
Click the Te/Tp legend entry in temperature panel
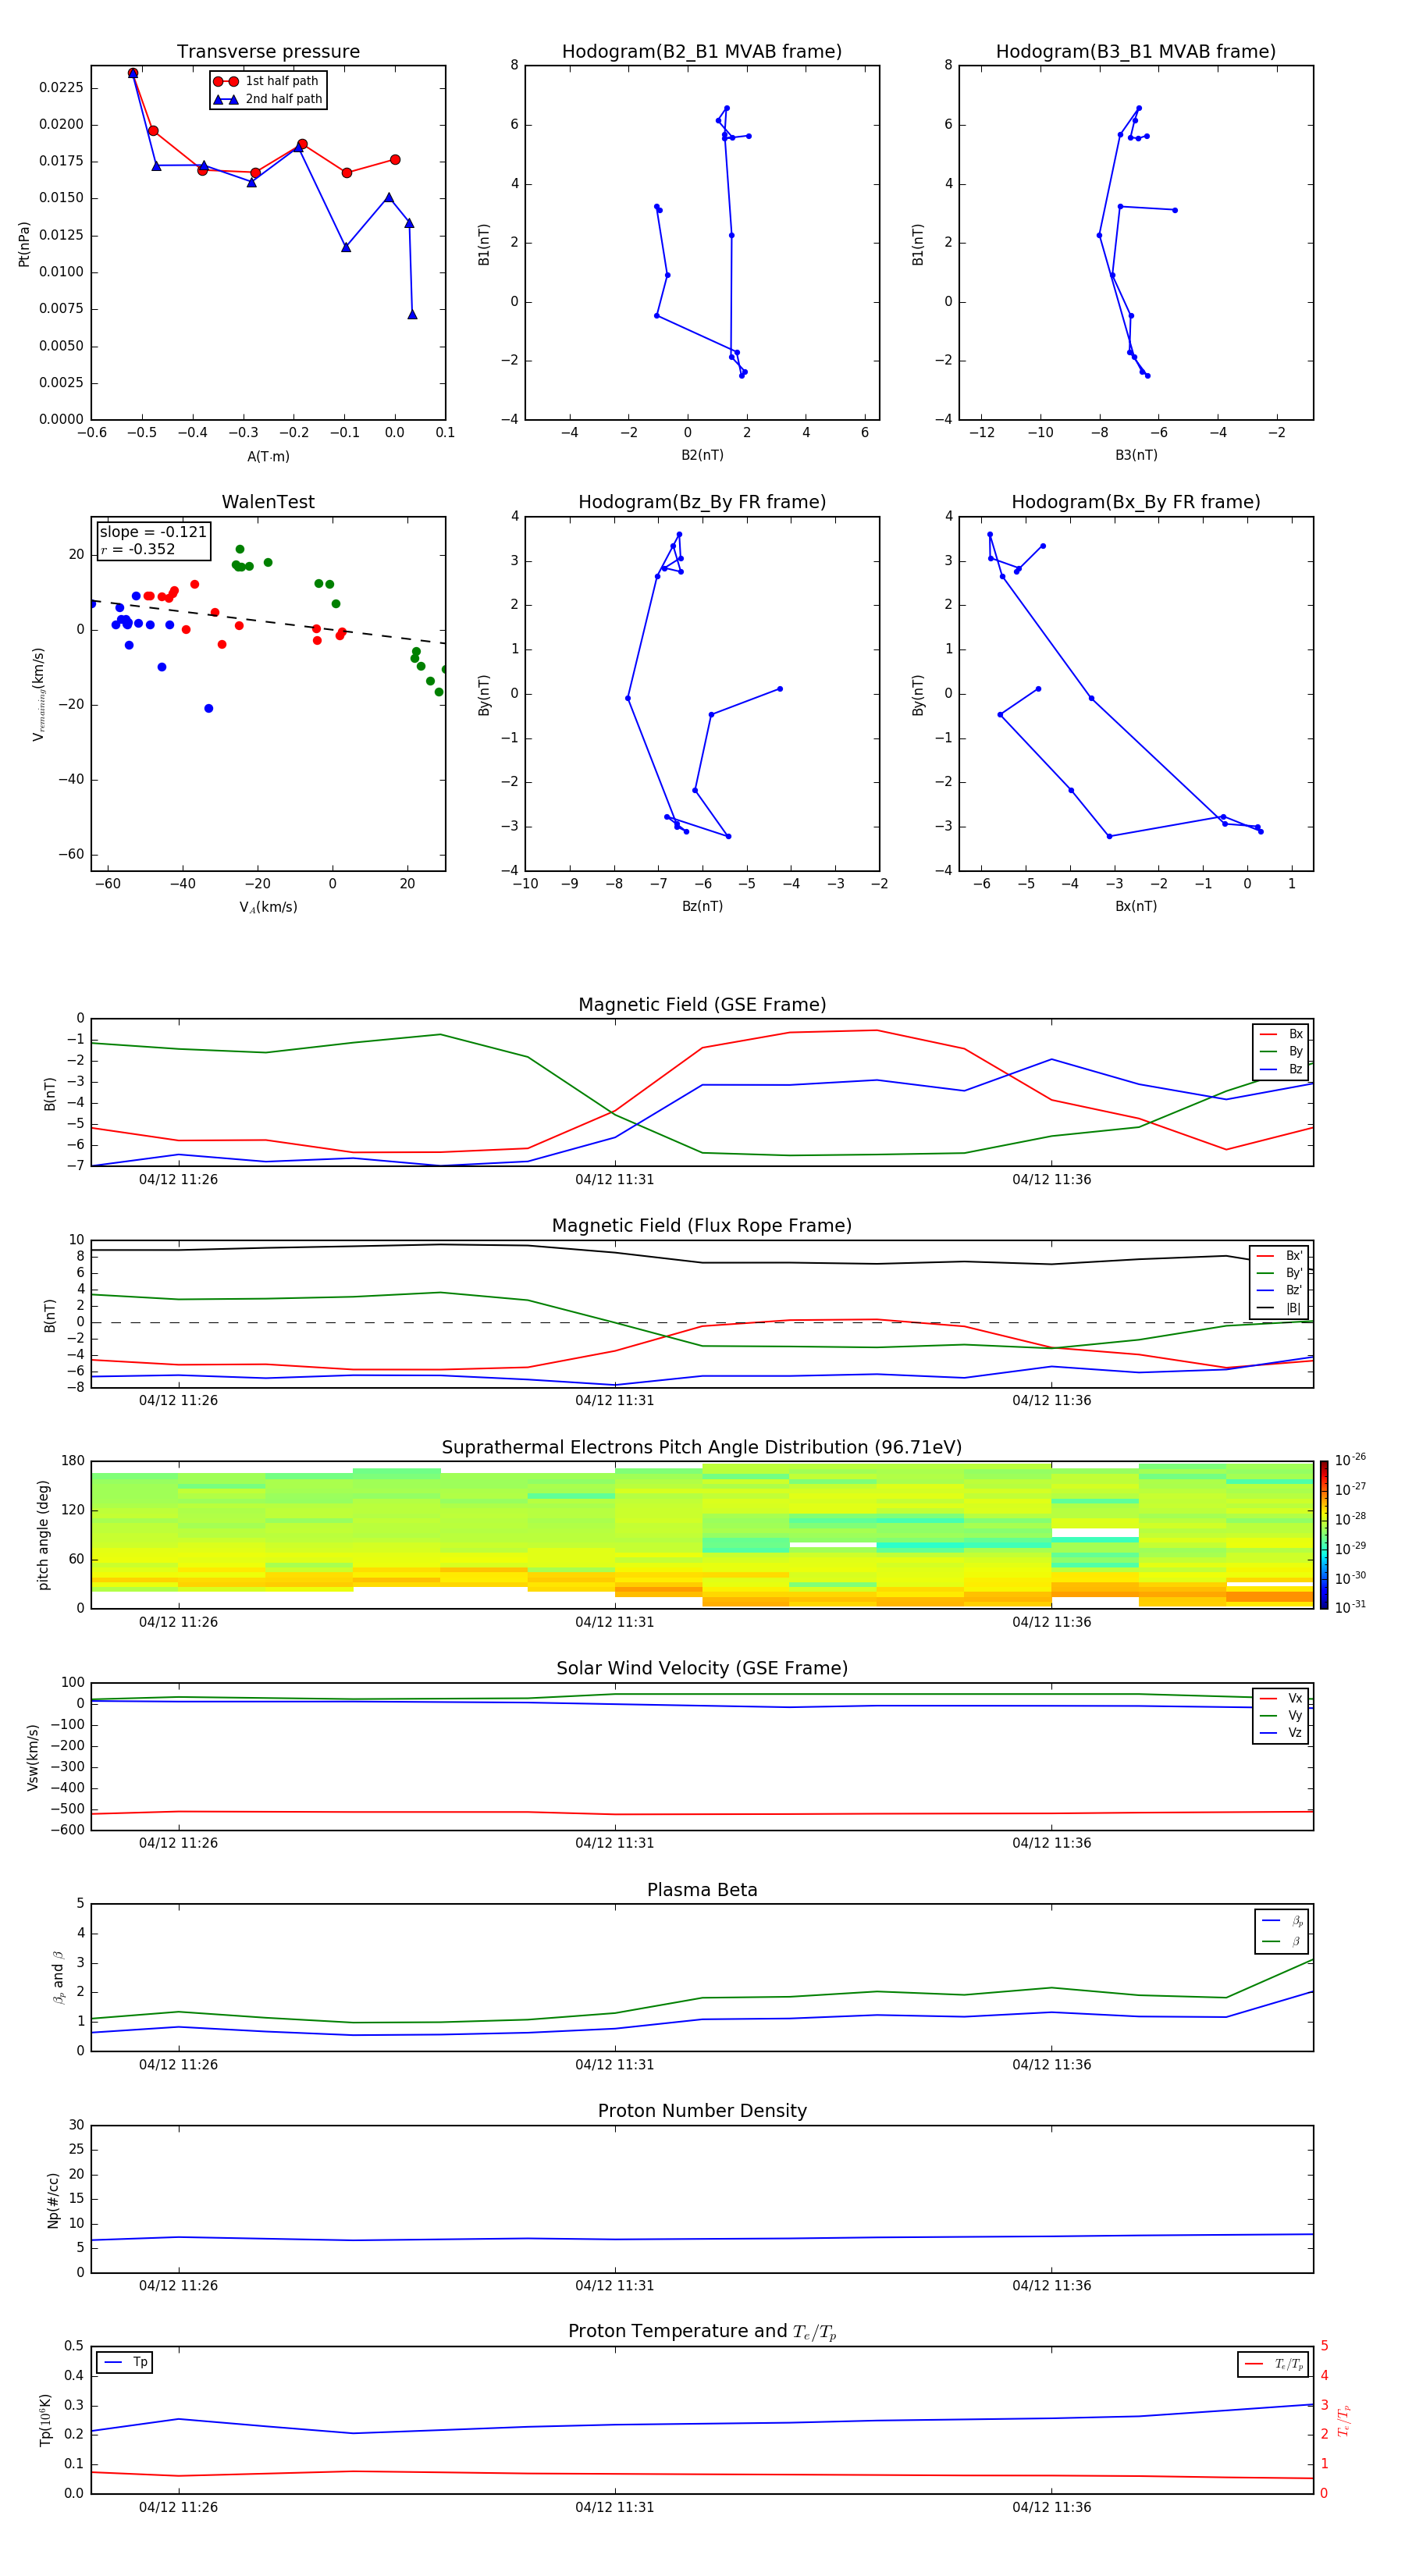(1274, 2364)
